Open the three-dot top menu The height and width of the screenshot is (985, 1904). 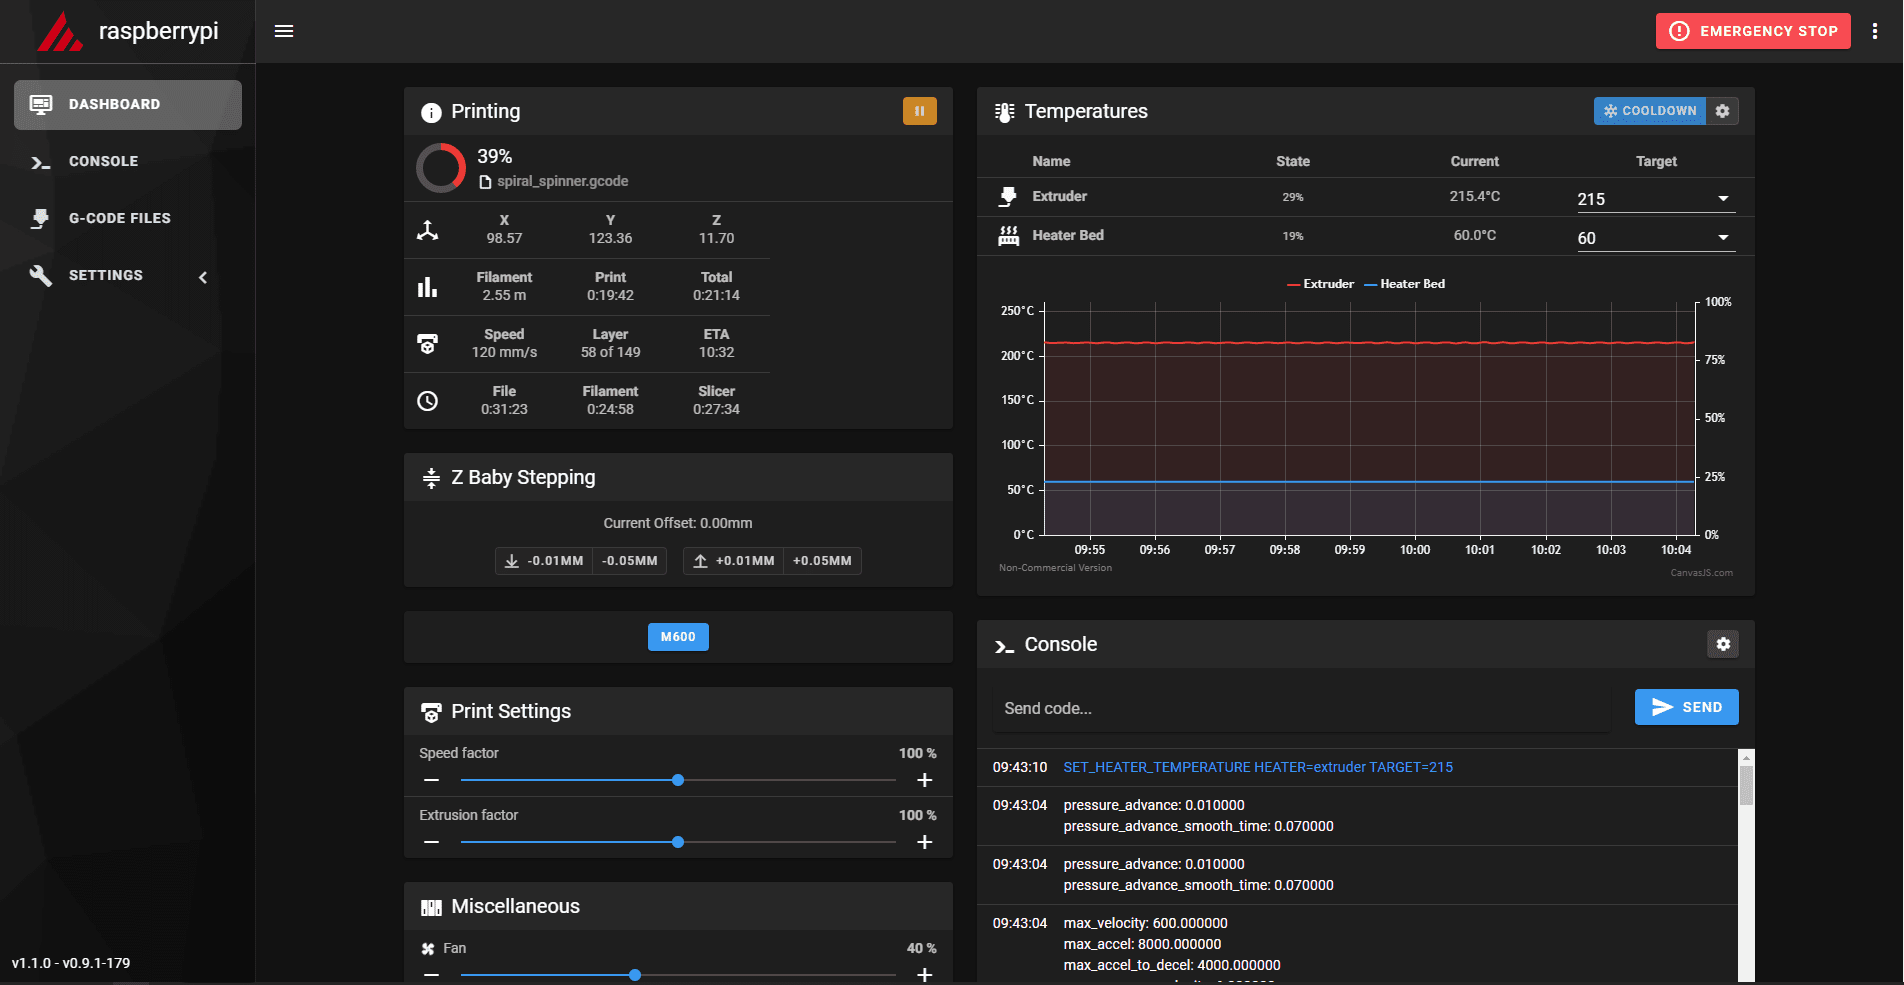point(1875,31)
